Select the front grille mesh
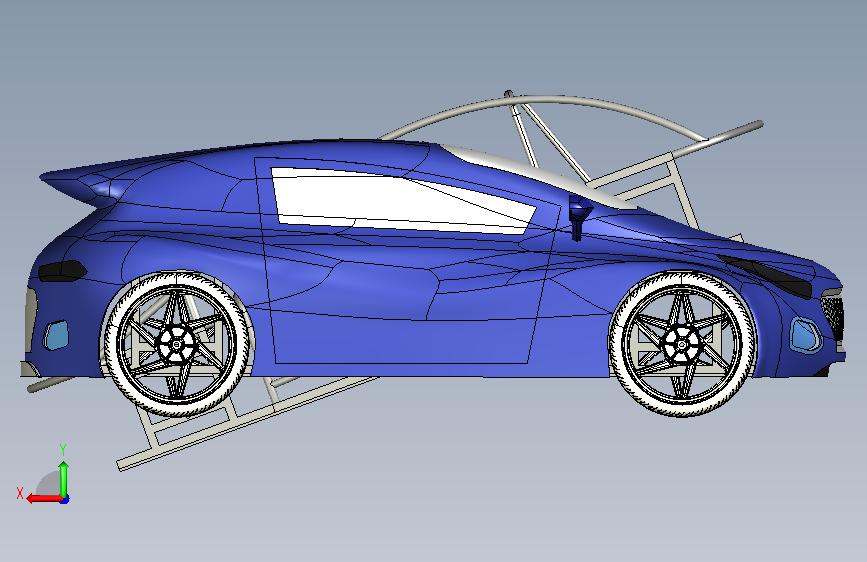867x562 pixels. pos(832,315)
